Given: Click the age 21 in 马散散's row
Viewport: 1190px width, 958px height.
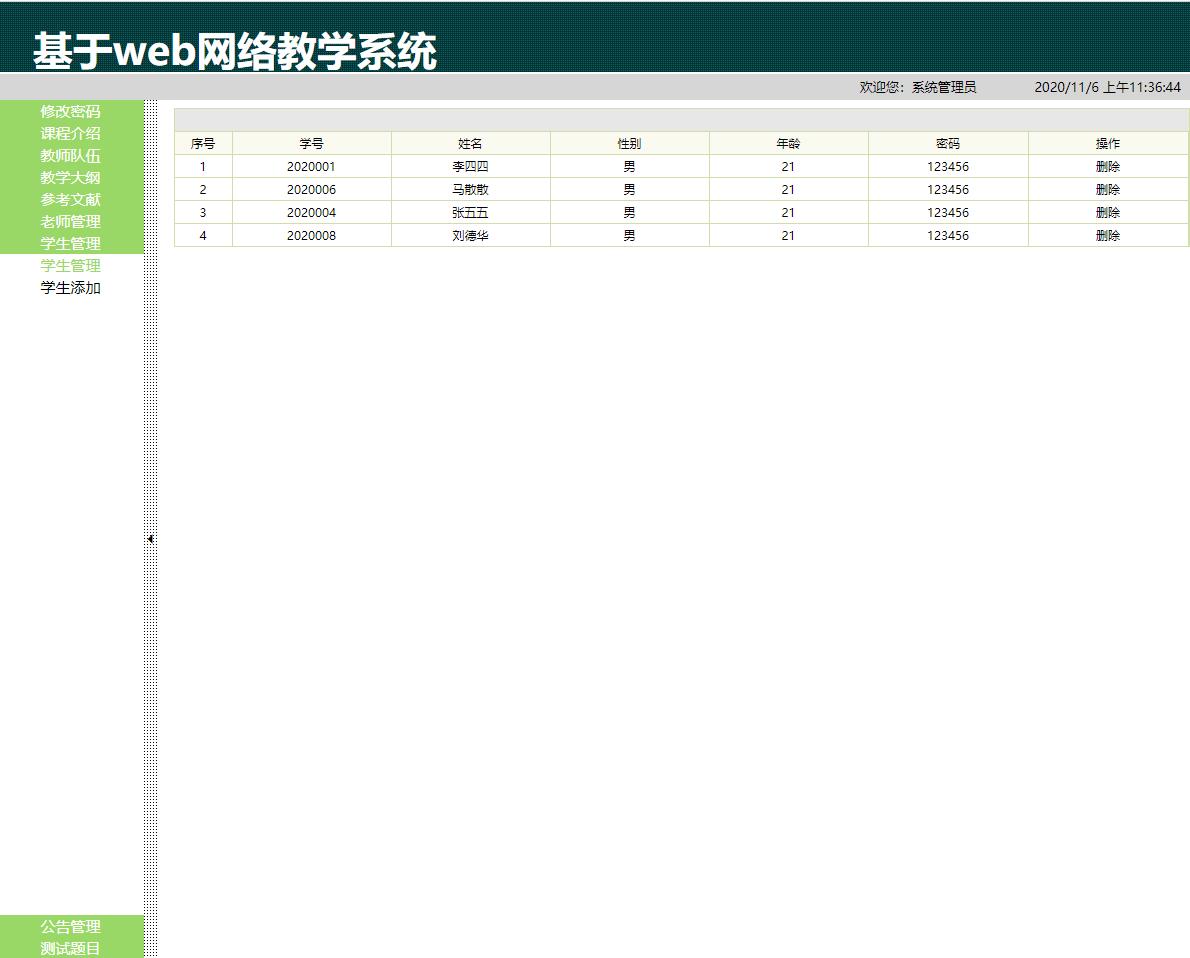Looking at the screenshot, I should pos(789,190).
